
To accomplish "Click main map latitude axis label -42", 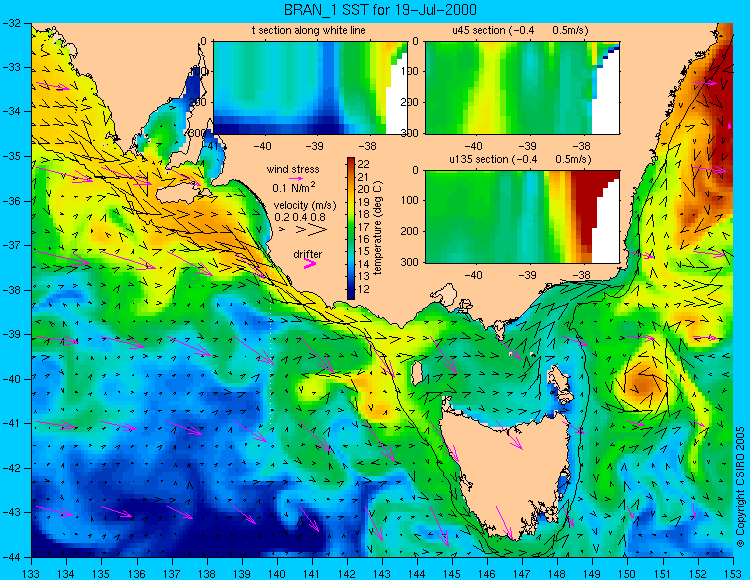I will [11, 468].
